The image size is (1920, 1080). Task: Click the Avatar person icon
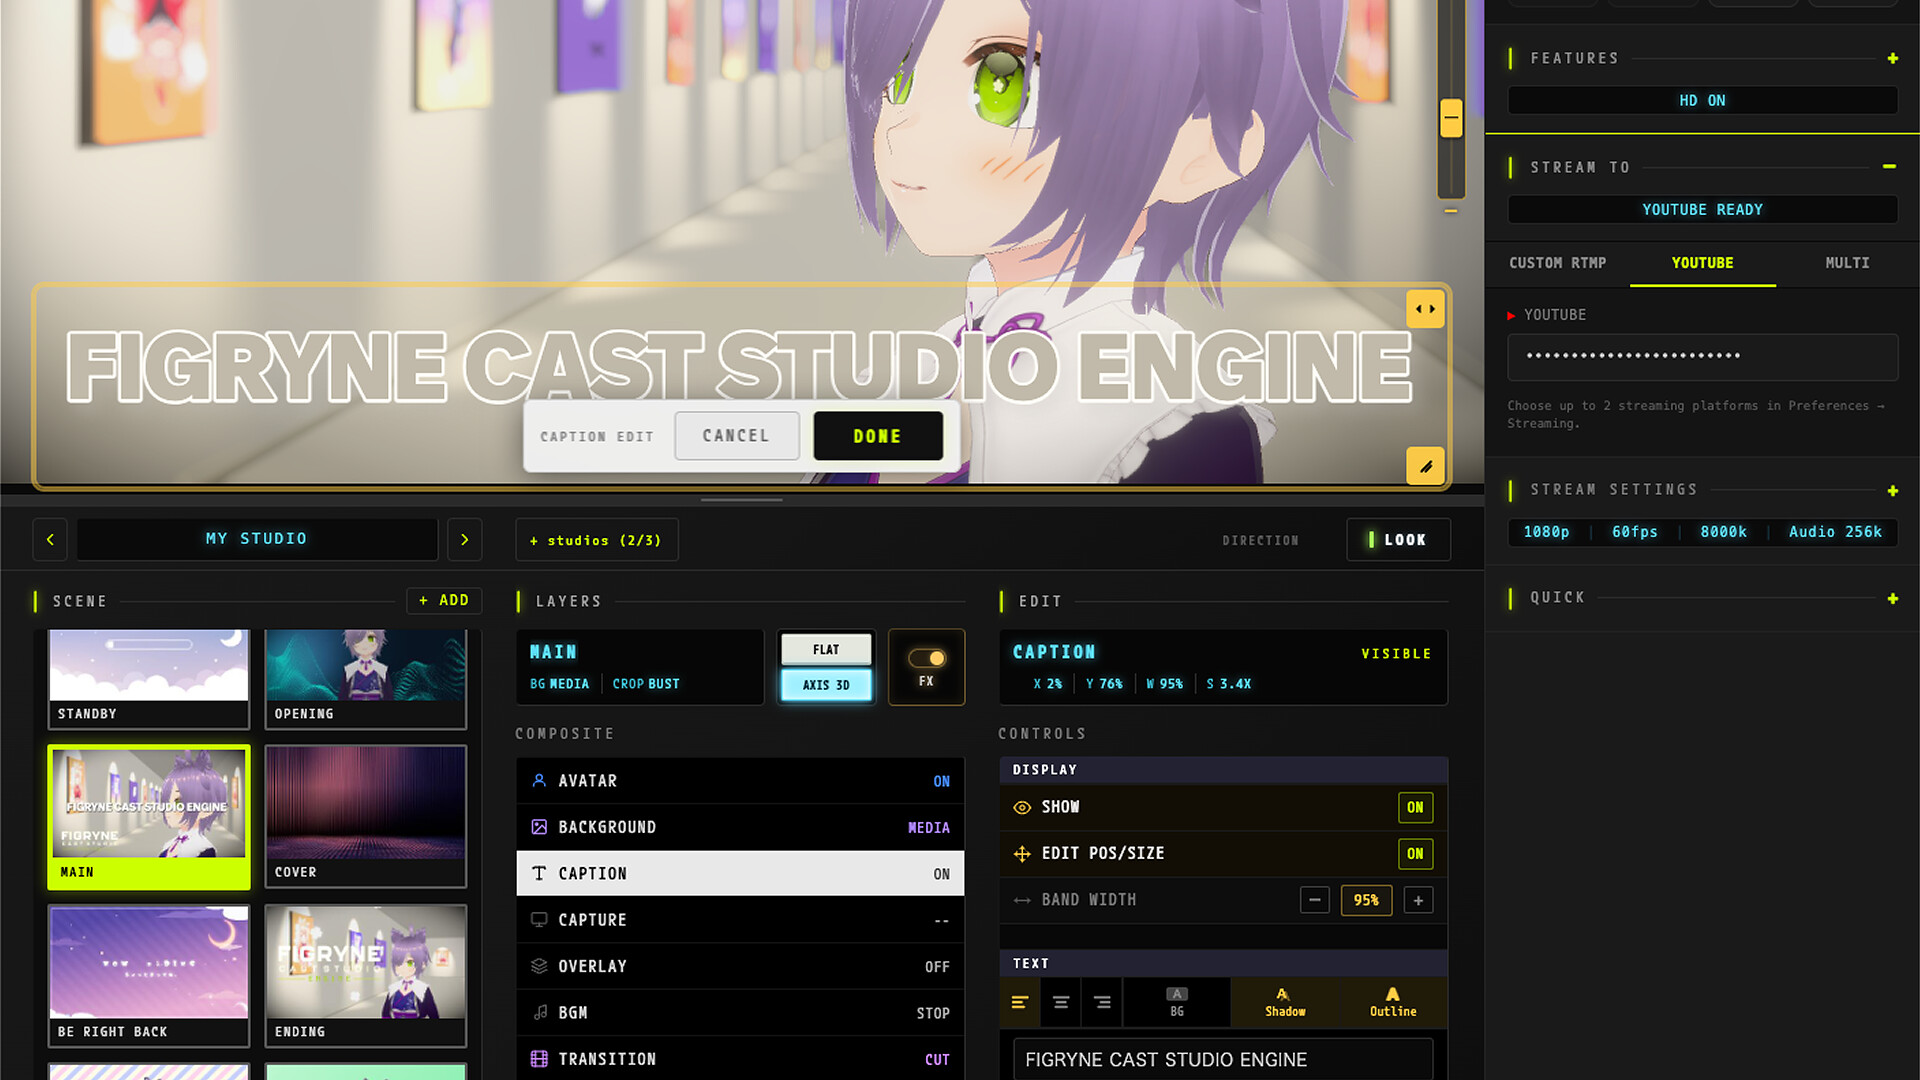point(539,780)
